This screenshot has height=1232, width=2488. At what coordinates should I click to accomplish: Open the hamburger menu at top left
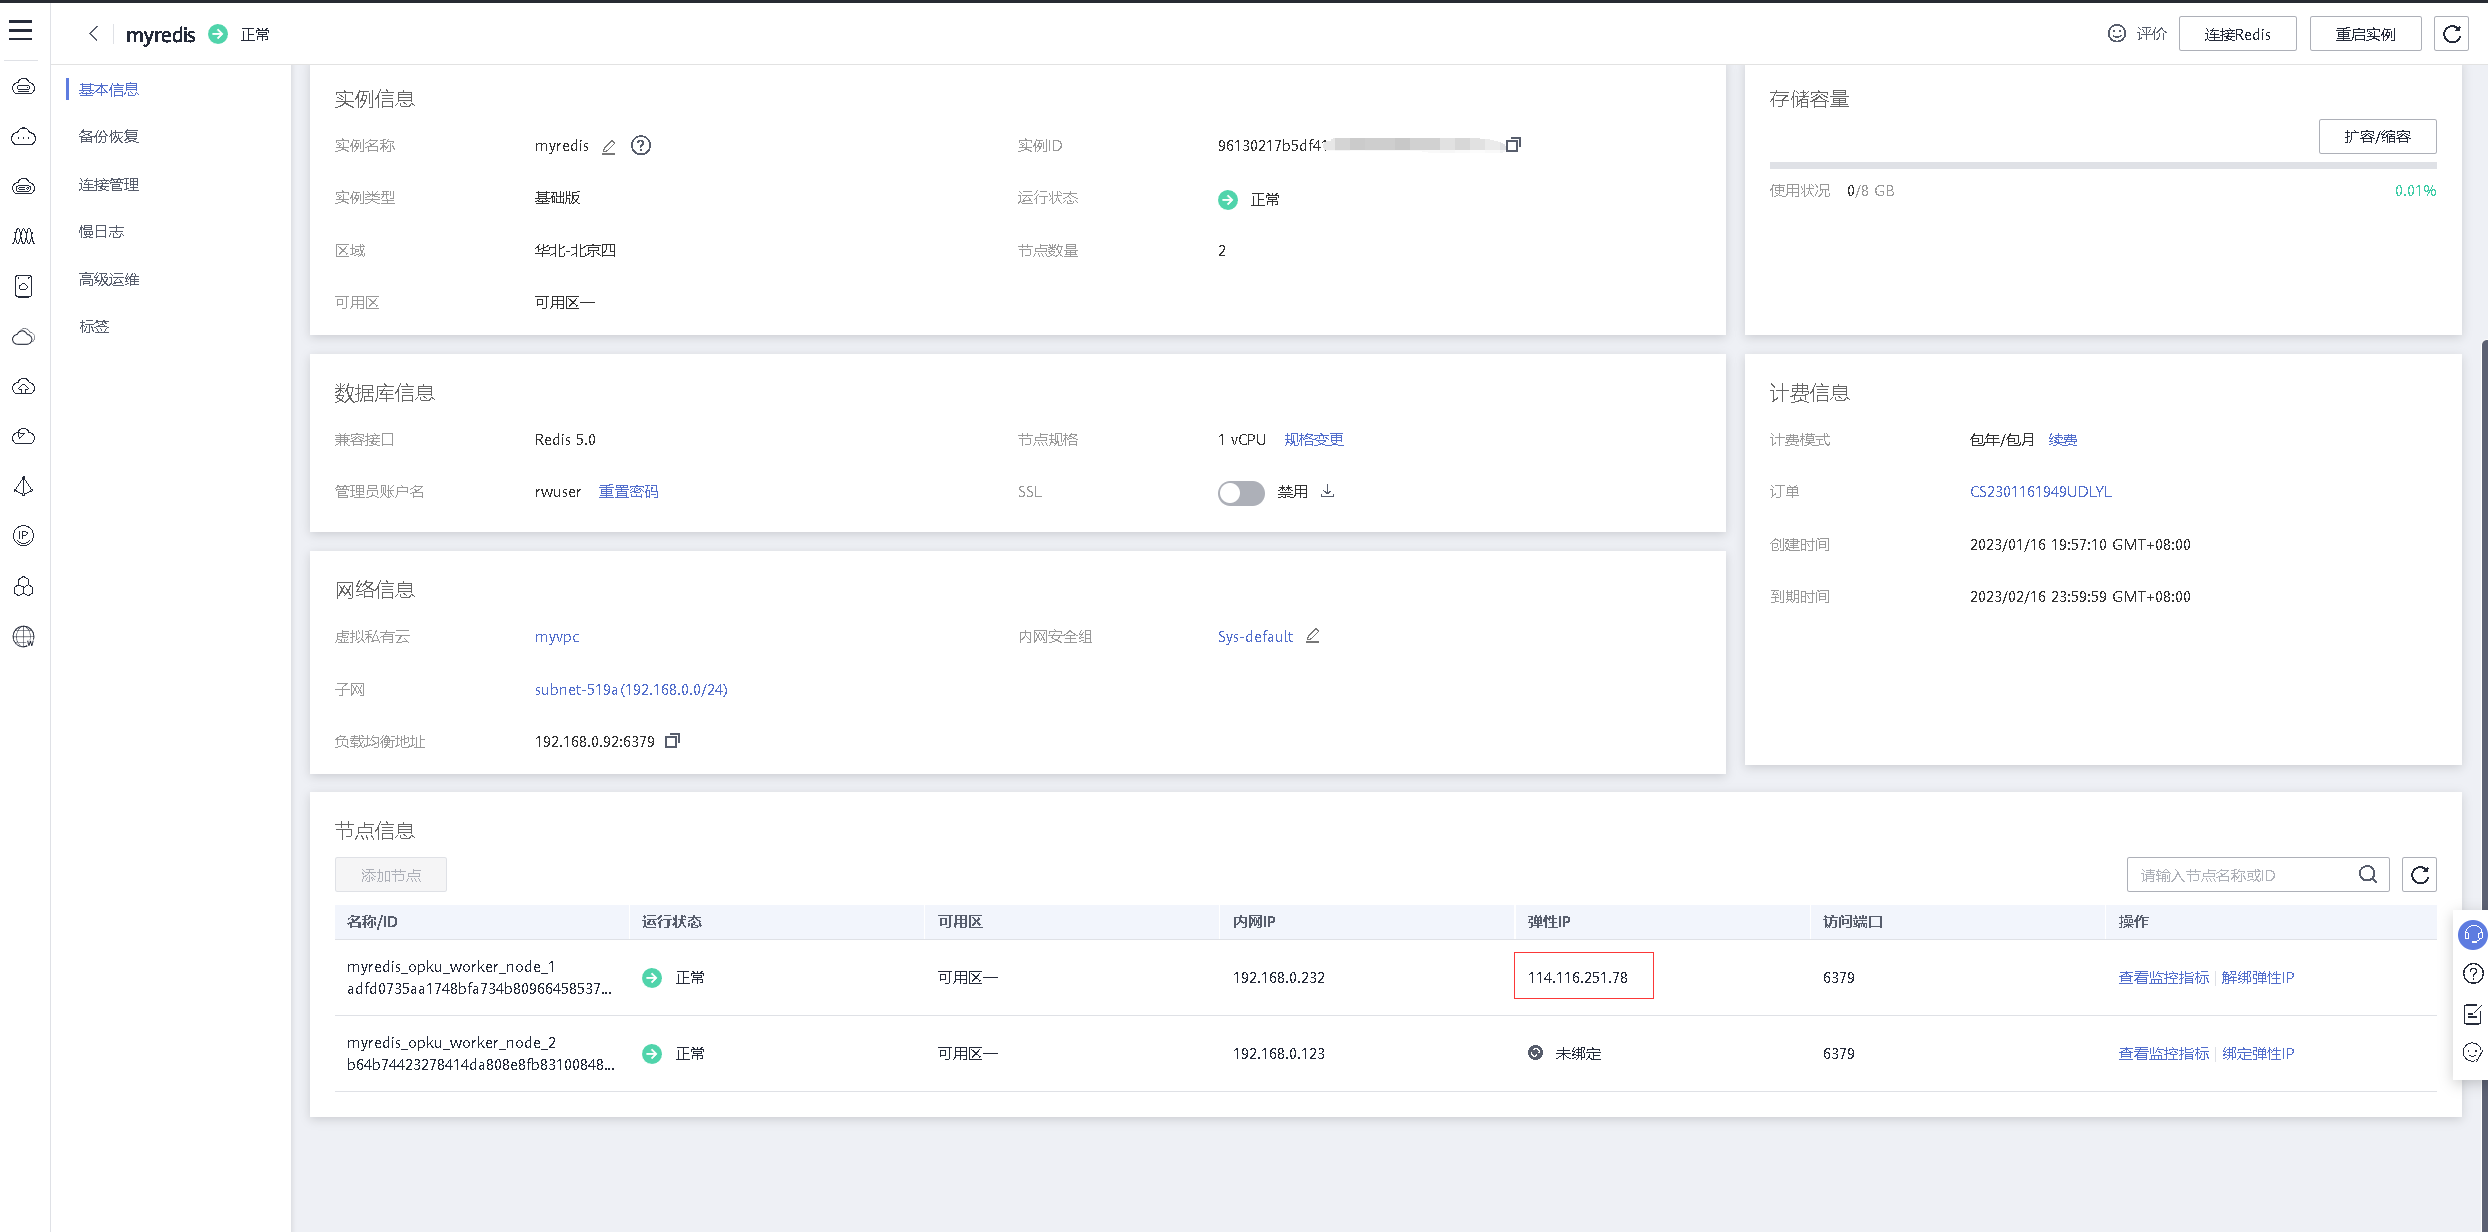click(21, 31)
